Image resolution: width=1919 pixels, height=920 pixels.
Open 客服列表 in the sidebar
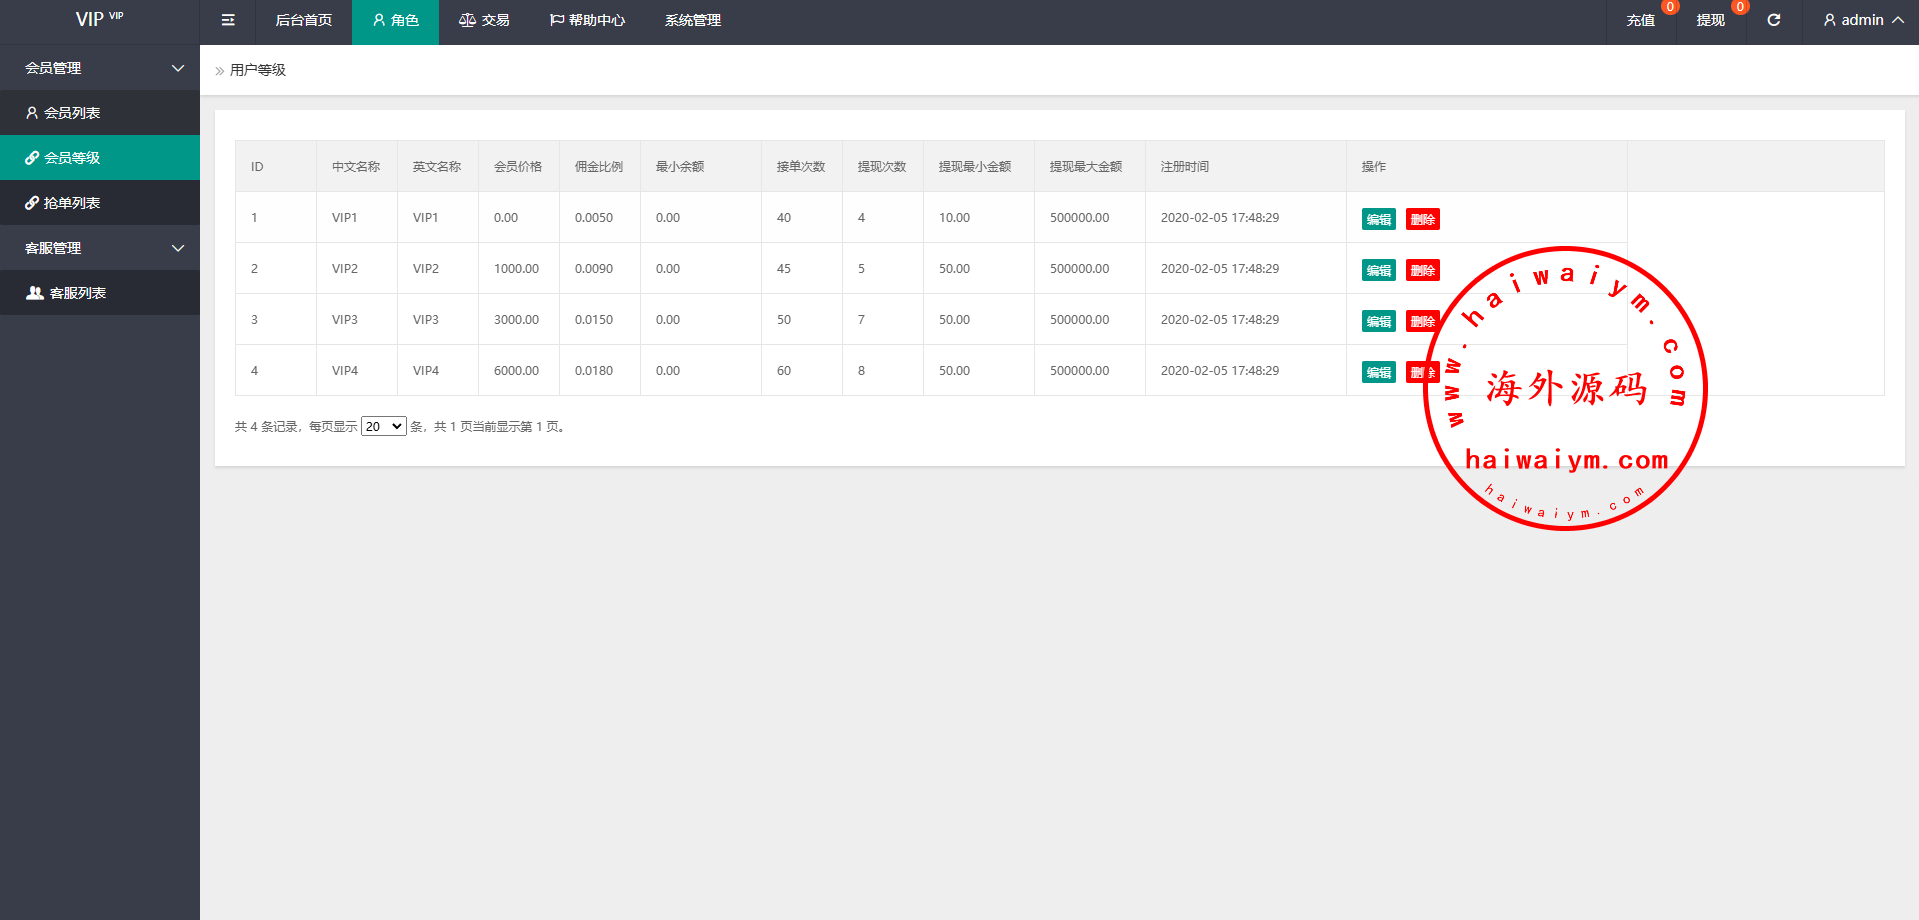pos(77,293)
